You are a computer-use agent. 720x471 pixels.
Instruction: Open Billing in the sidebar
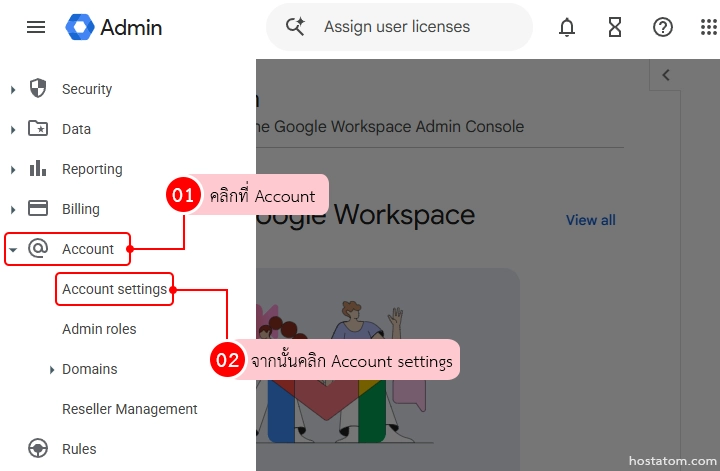[x=81, y=209]
